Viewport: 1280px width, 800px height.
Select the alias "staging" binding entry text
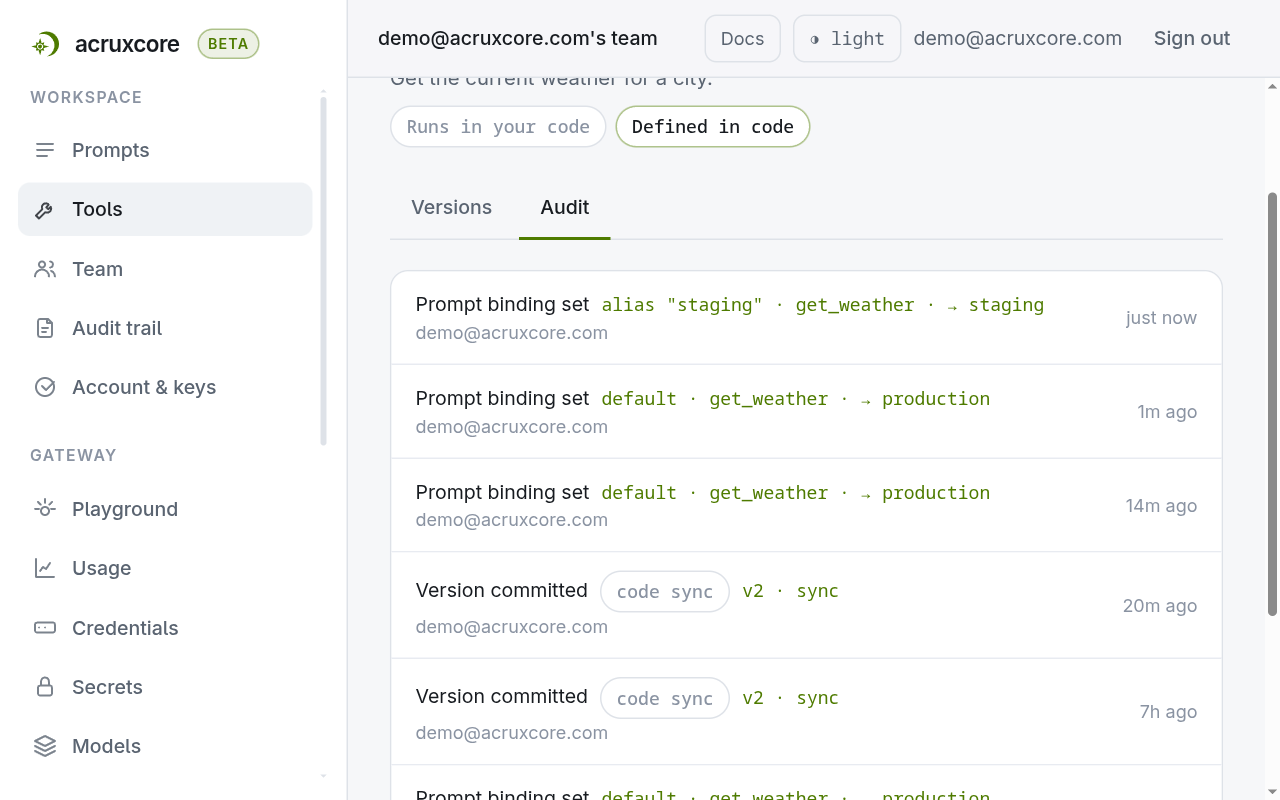pyautogui.click(x=823, y=305)
